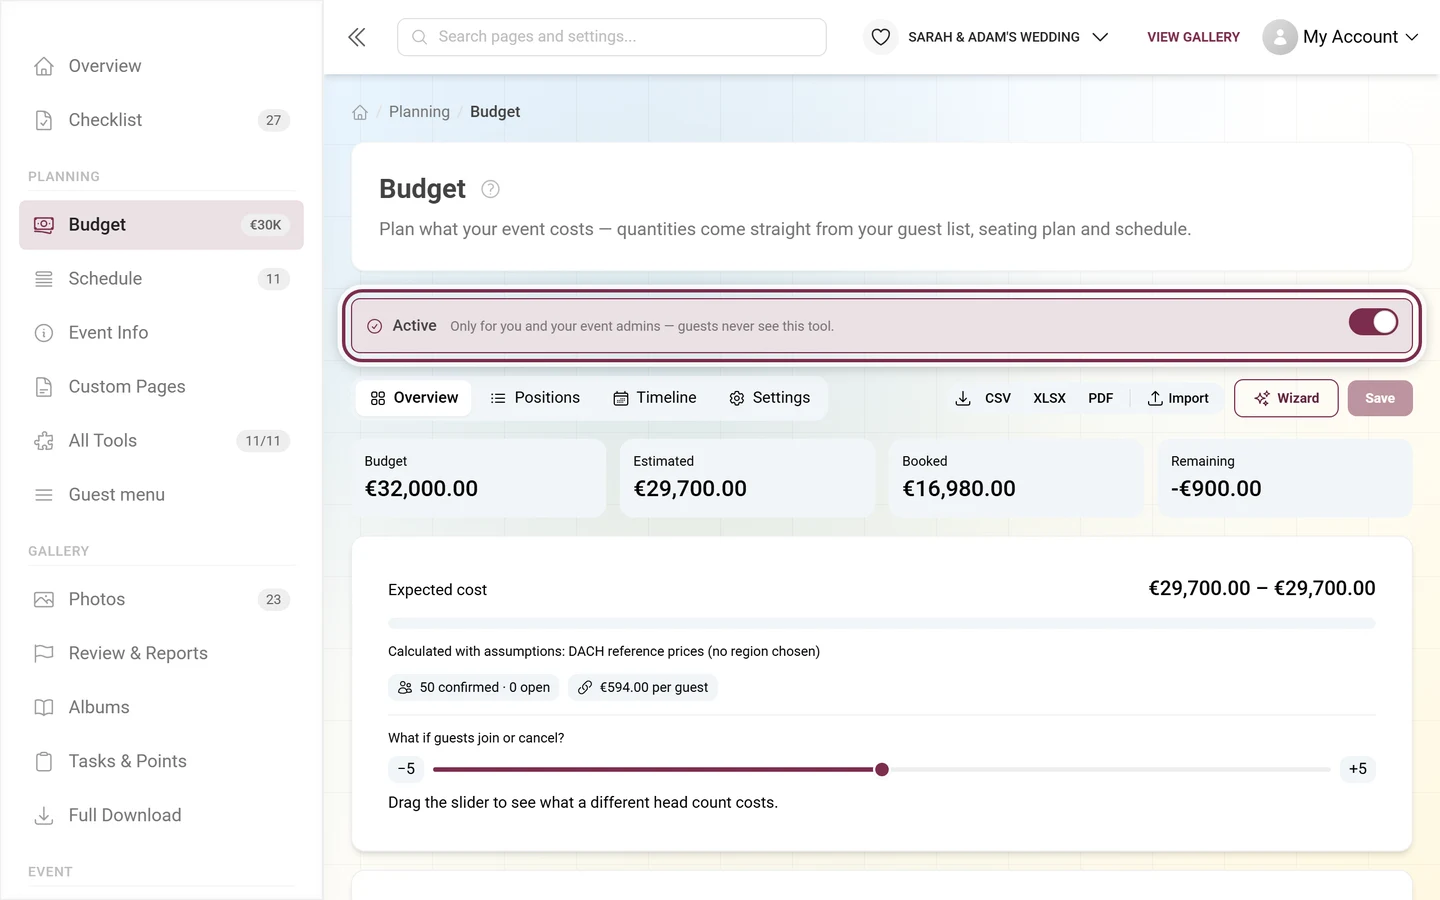Click the Booked €16,980.00 card
1440x900 pixels.
click(x=1016, y=478)
